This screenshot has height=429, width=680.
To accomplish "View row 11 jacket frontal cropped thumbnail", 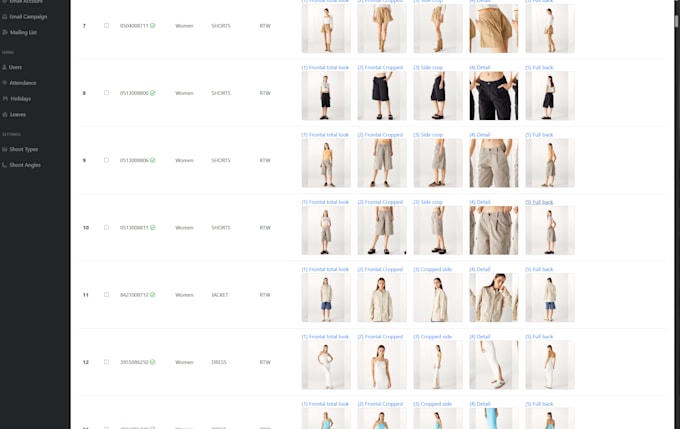I will click(382, 298).
